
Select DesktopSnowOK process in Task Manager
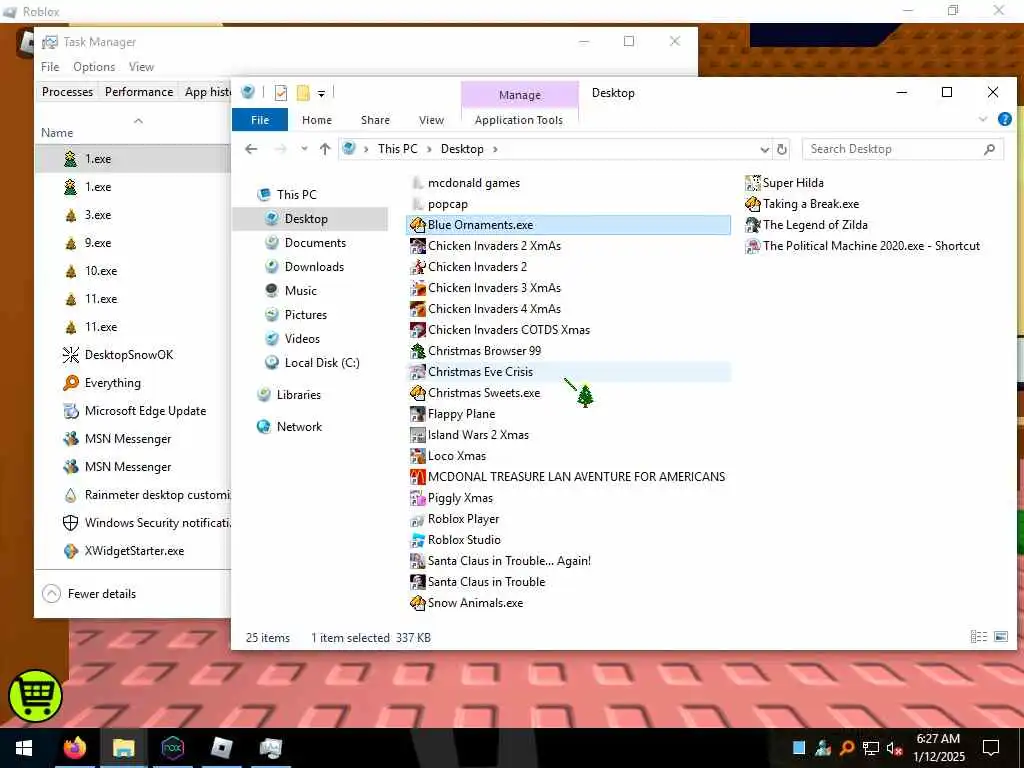point(129,355)
